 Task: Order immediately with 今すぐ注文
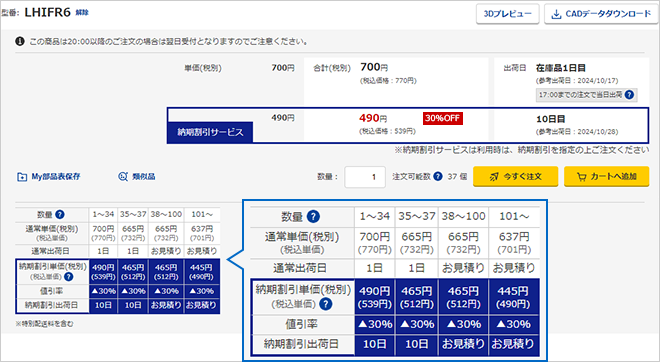[516, 176]
